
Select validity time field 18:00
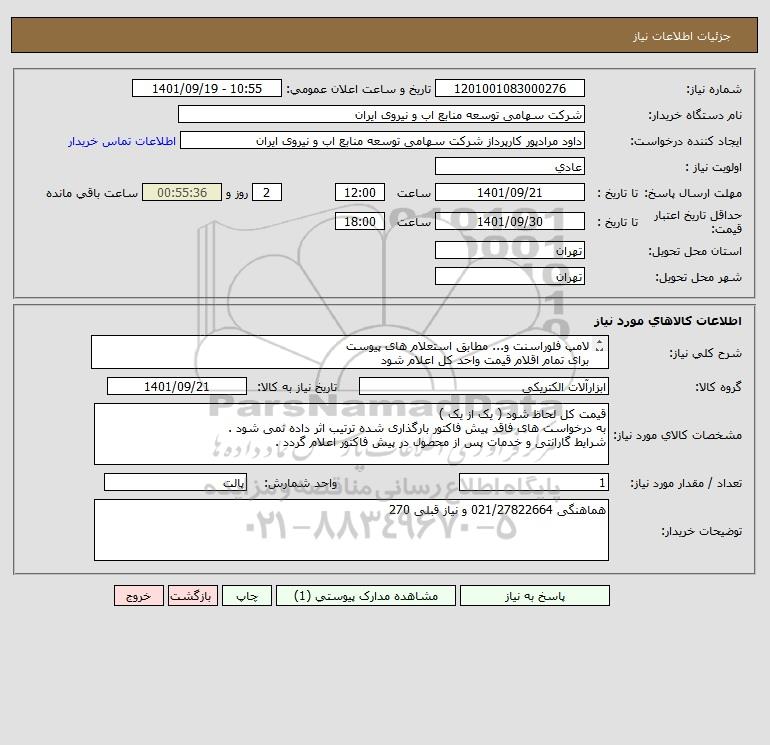coord(359,221)
